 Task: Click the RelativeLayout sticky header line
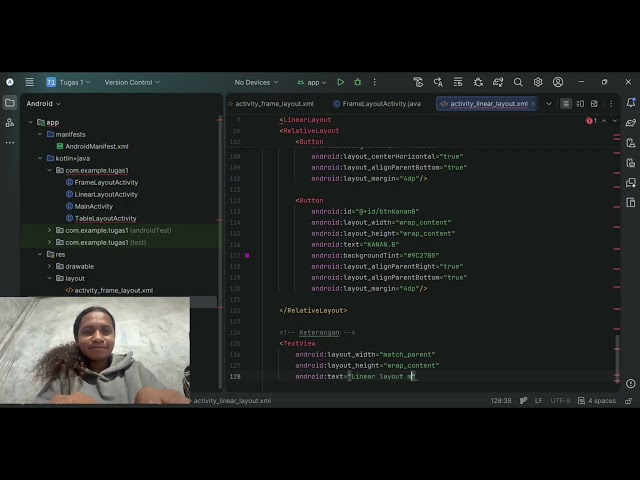(x=310, y=131)
